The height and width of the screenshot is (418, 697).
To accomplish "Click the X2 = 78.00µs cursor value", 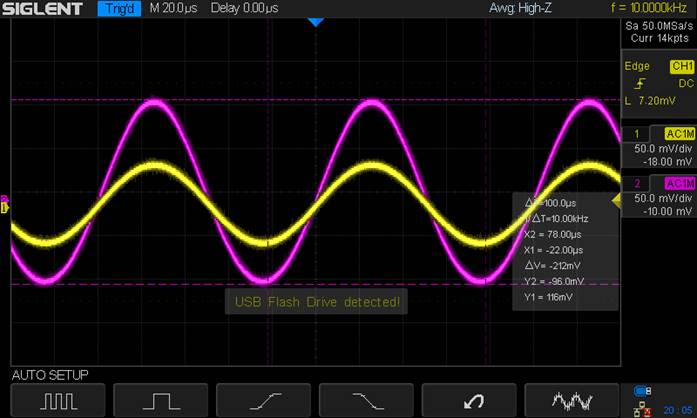I will pos(553,234).
